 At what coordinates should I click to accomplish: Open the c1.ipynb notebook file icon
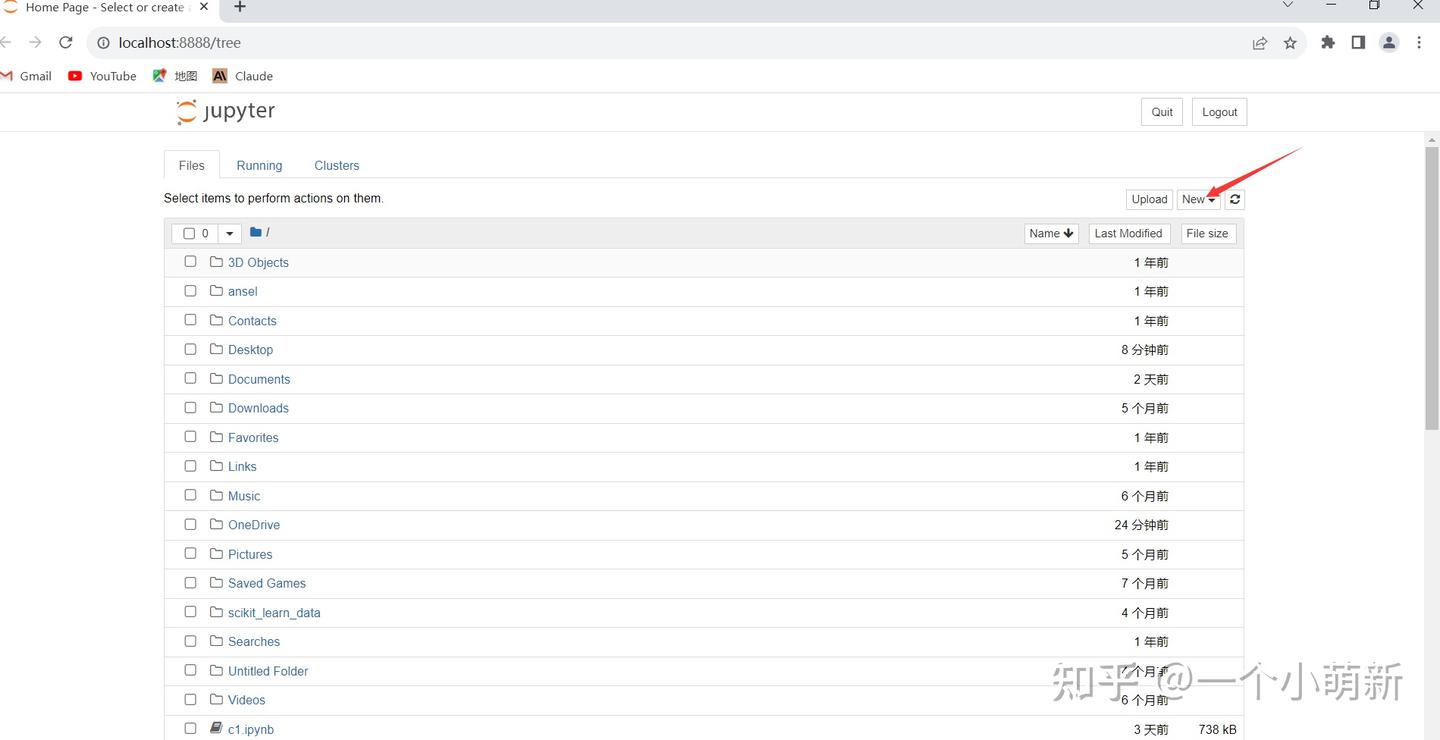pos(216,728)
